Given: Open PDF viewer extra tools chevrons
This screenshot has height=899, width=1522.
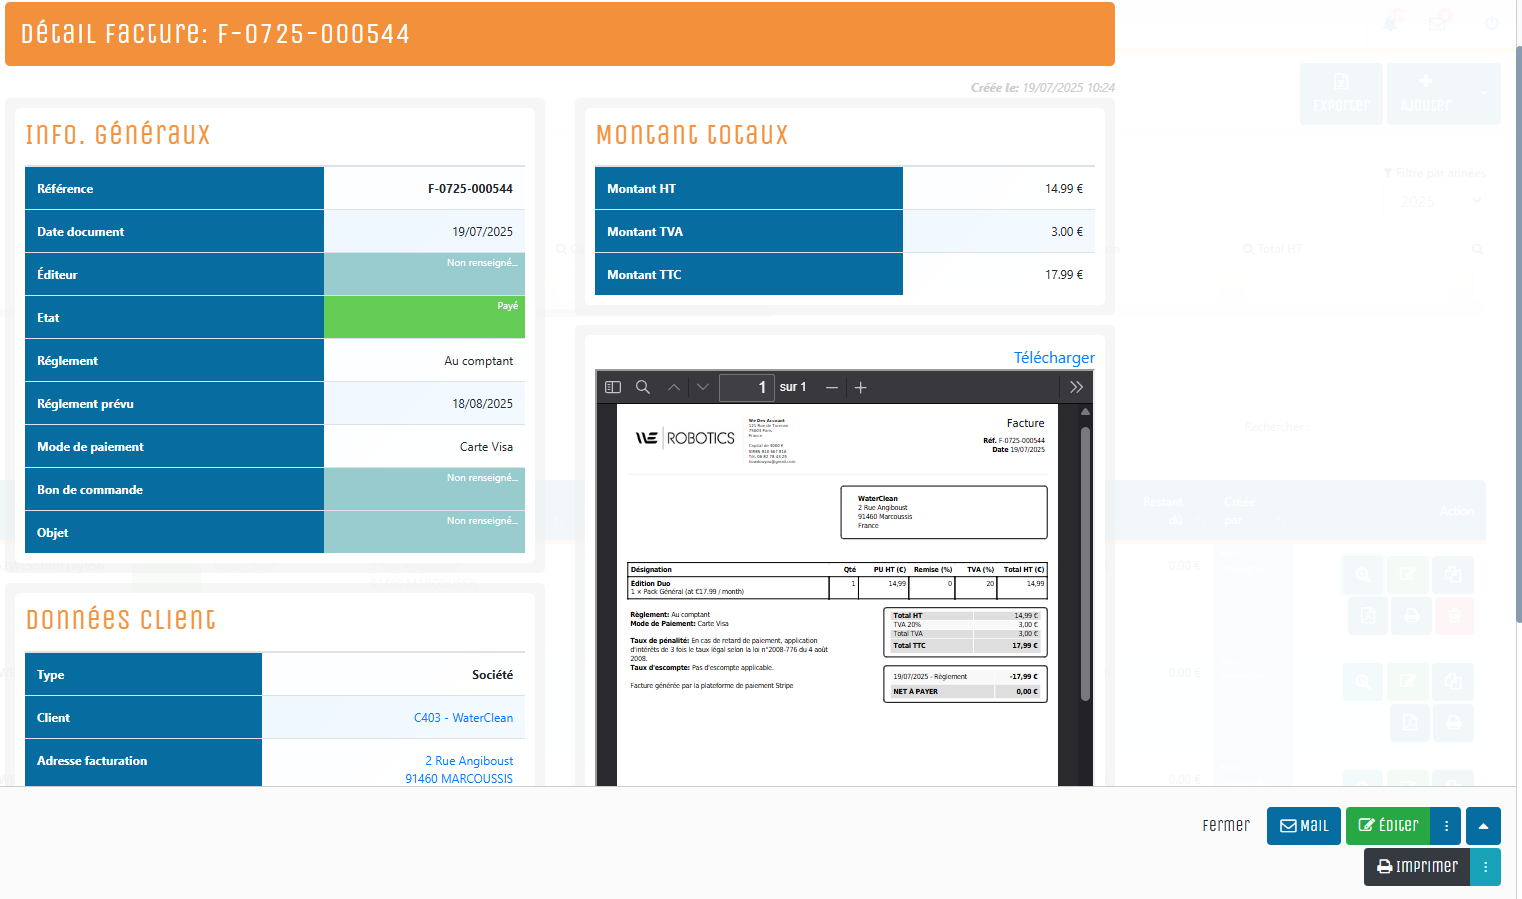Looking at the screenshot, I should 1076,387.
